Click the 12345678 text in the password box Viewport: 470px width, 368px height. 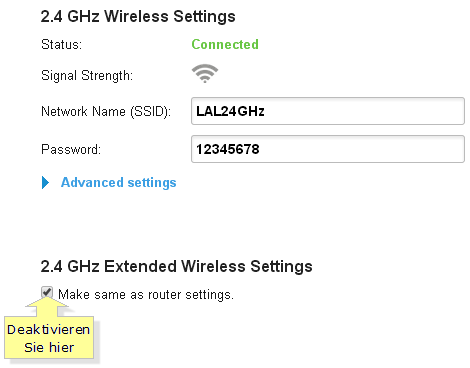[x=228, y=149]
